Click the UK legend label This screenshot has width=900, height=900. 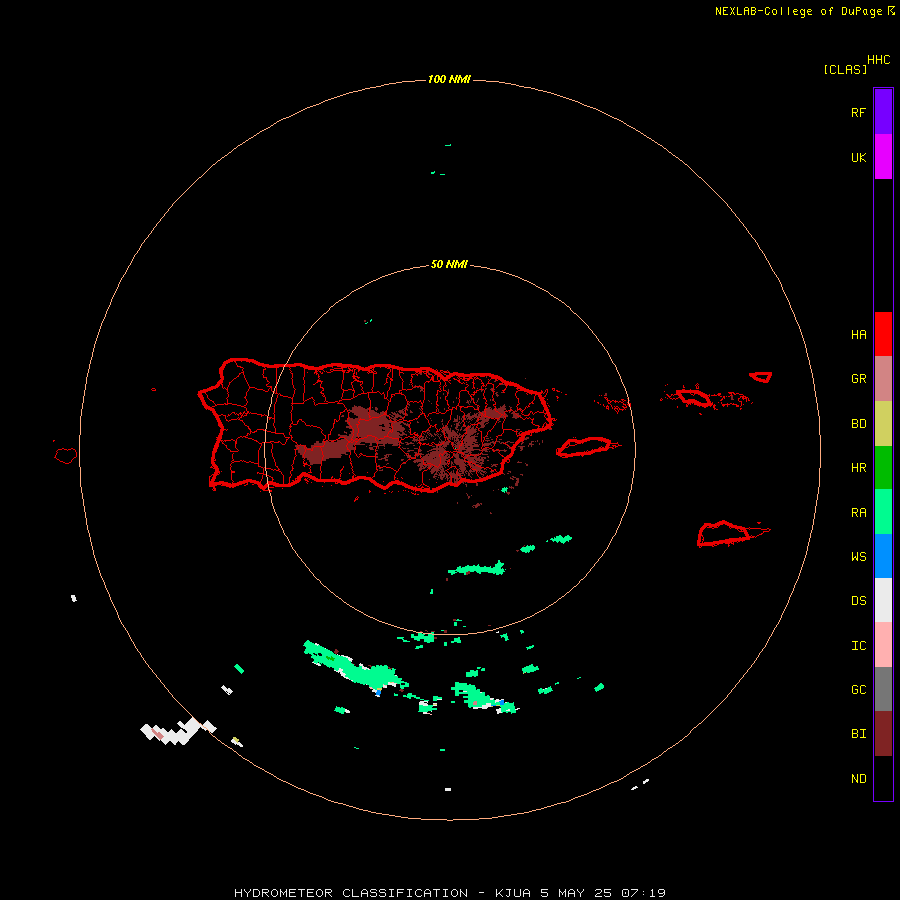pos(858,157)
